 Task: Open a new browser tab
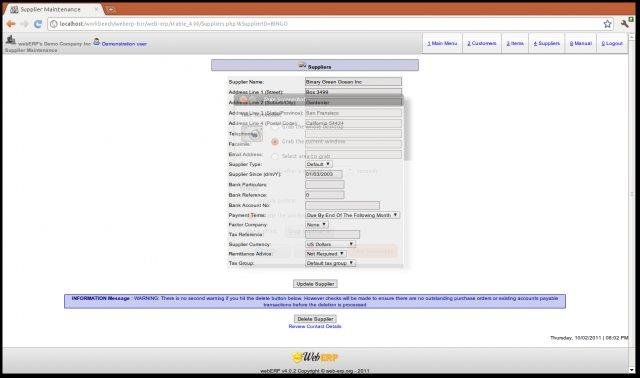111,9
